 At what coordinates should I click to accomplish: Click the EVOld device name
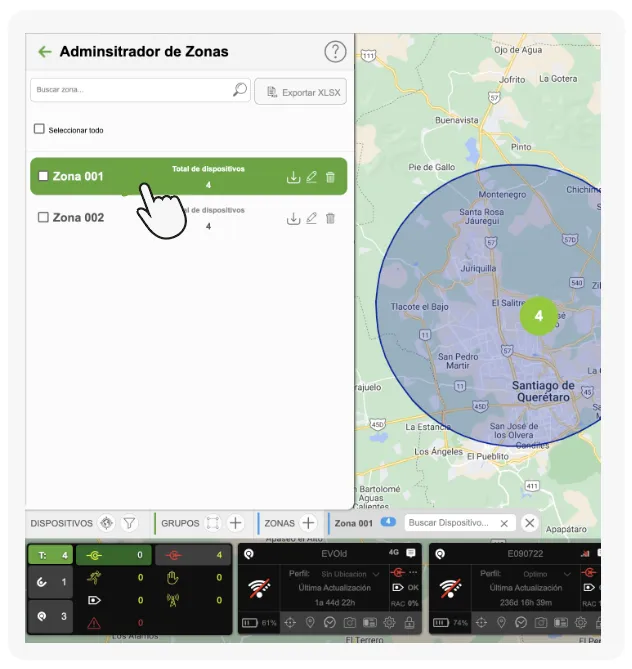[334, 553]
